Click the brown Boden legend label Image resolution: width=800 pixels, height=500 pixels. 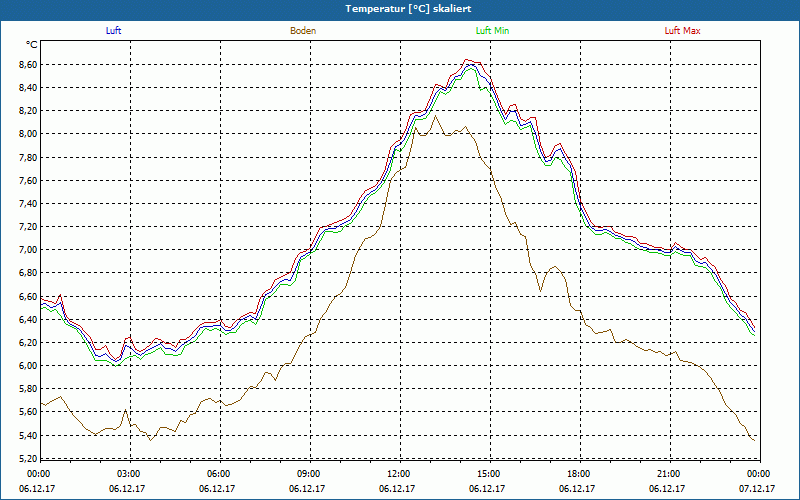(303, 31)
